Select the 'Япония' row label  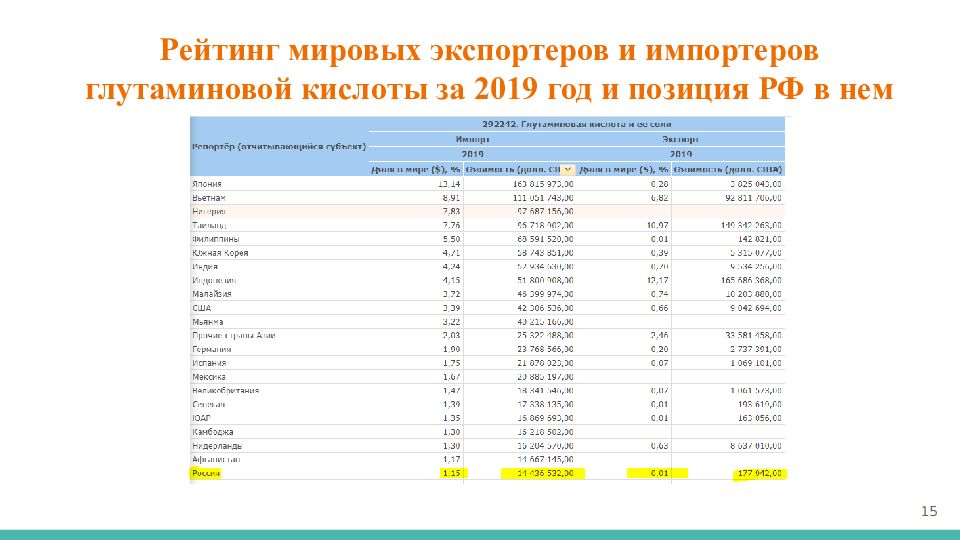207,184
